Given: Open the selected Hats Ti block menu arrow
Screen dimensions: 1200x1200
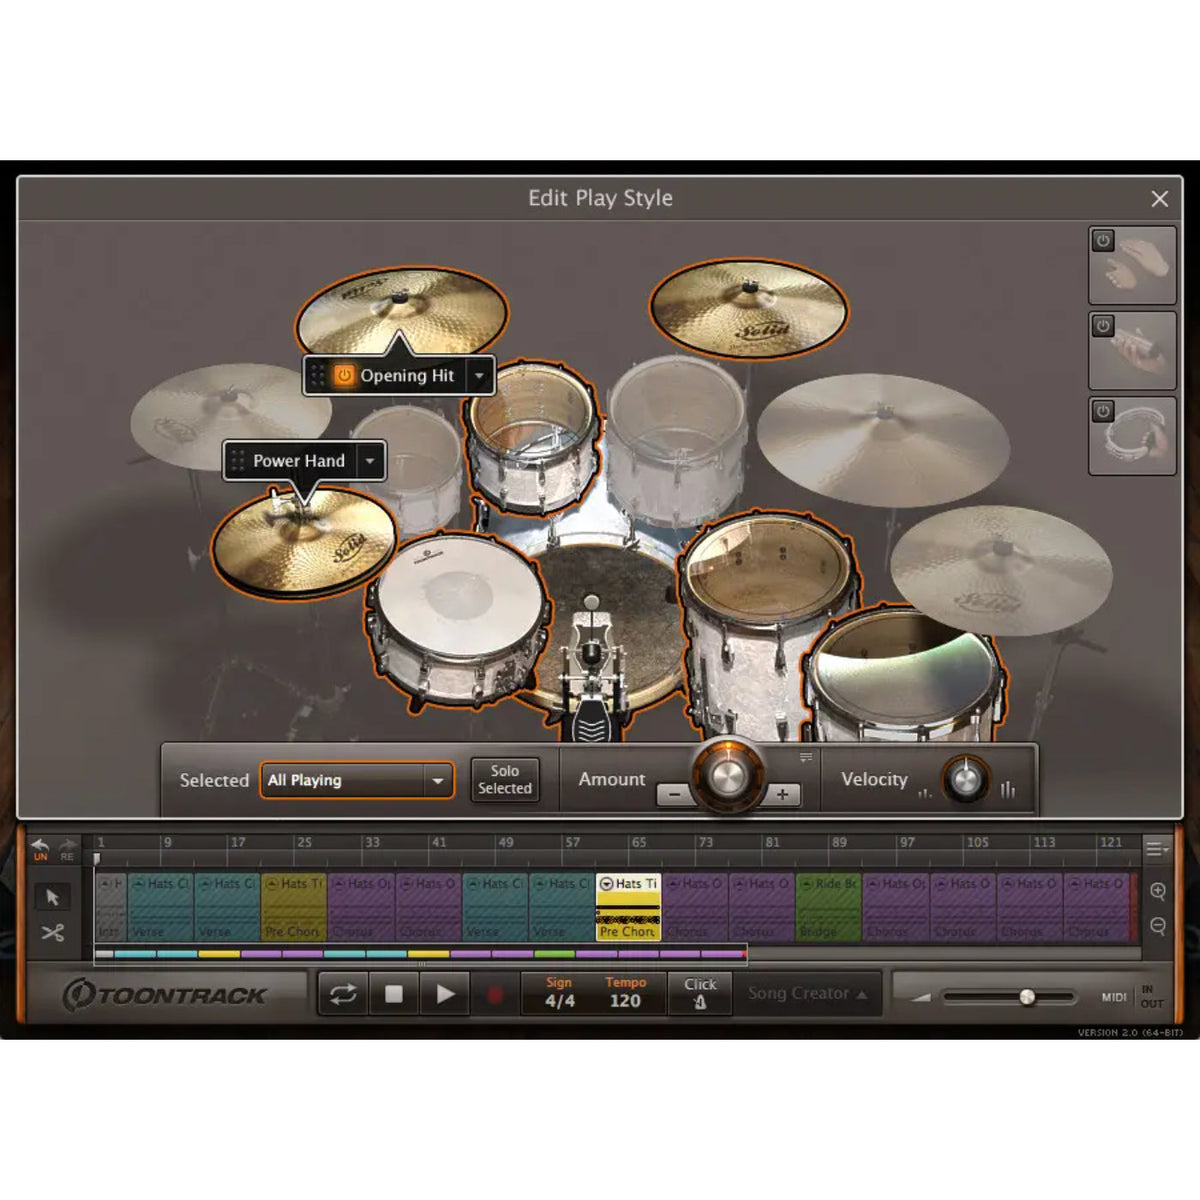Looking at the screenshot, I should (606, 884).
